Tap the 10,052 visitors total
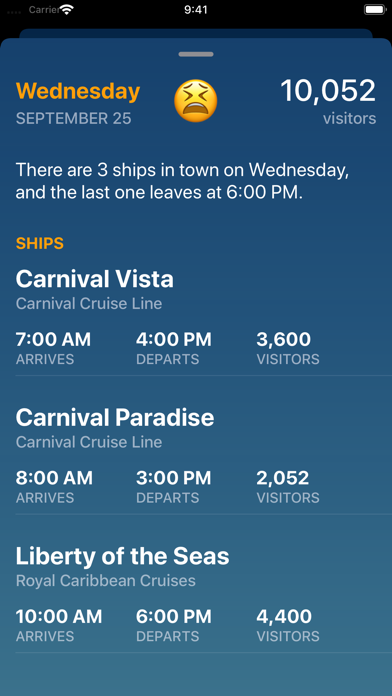 (x=328, y=101)
